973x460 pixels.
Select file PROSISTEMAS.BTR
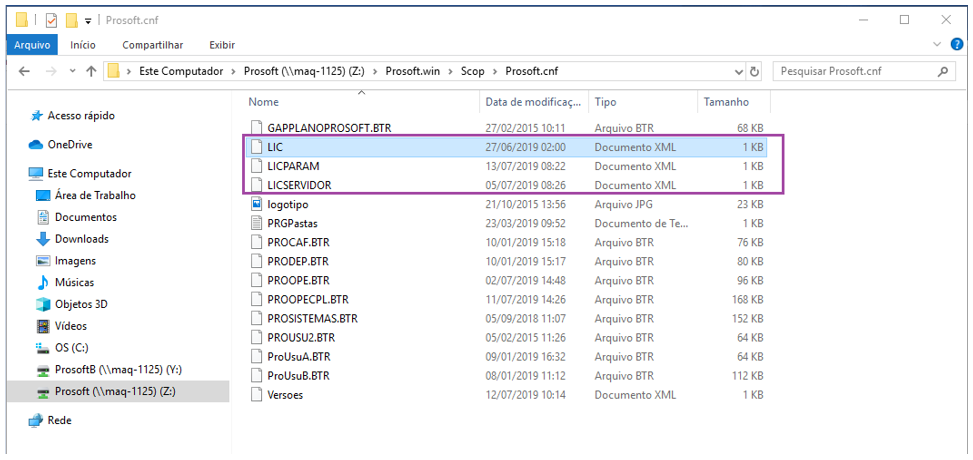(x=313, y=318)
